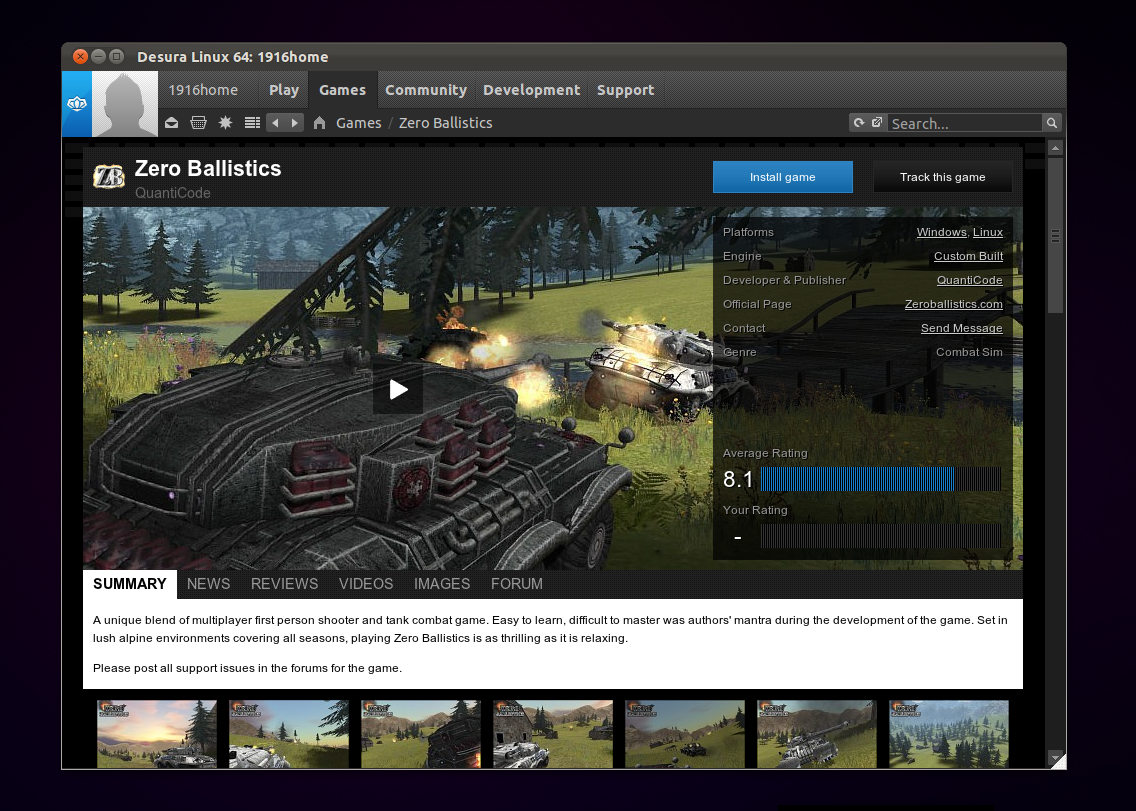The height and width of the screenshot is (811, 1136).
Task: Close the Desura window
Action: tap(80, 56)
